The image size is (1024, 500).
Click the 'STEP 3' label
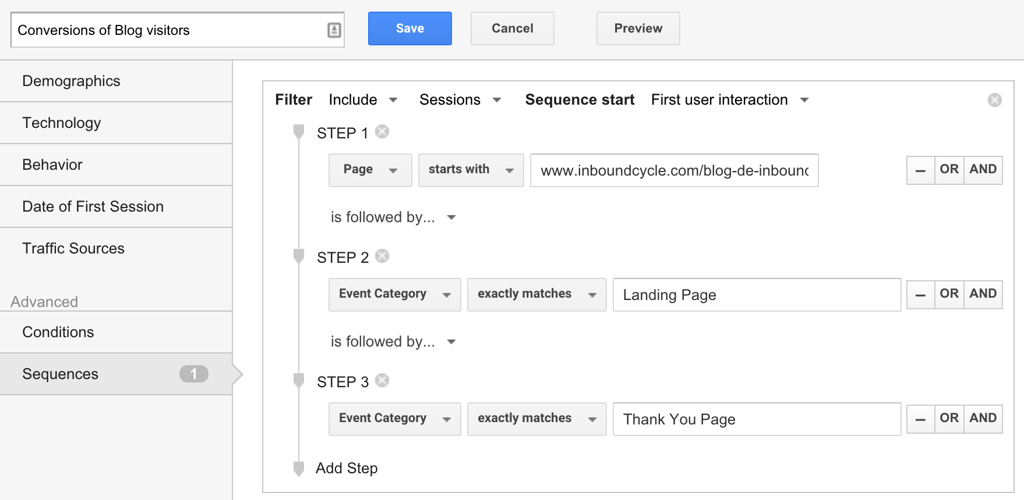pyautogui.click(x=342, y=382)
